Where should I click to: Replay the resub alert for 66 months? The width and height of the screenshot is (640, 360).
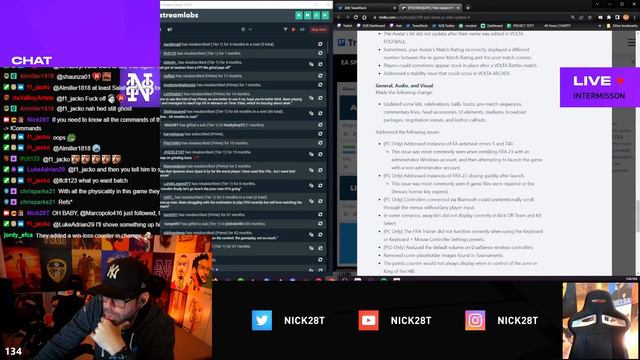[320, 113]
